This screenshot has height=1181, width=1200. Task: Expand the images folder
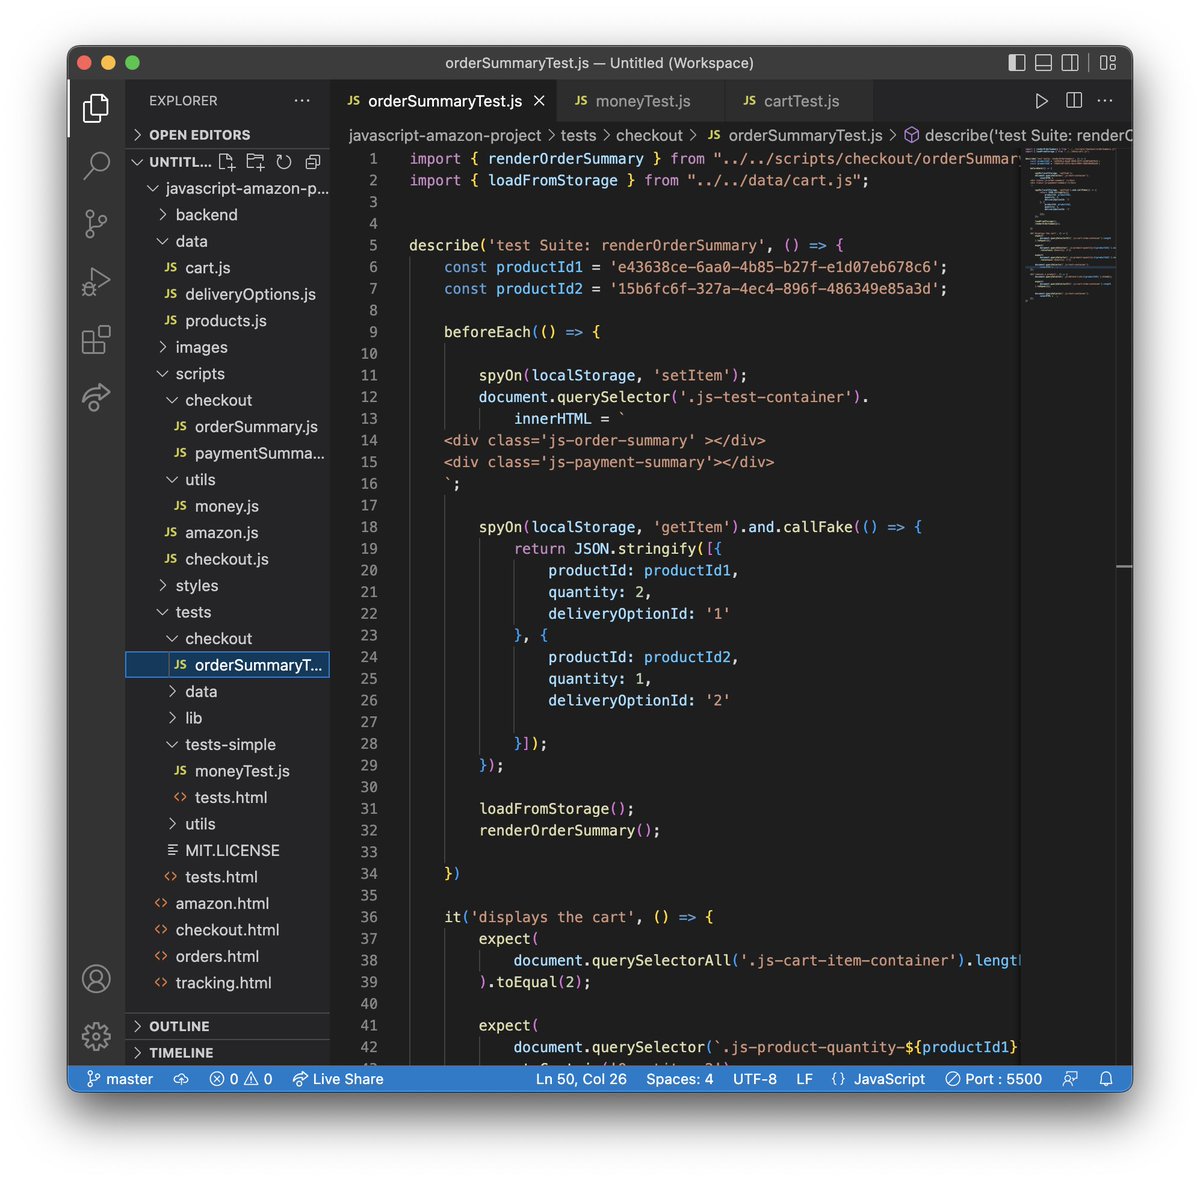228,347
